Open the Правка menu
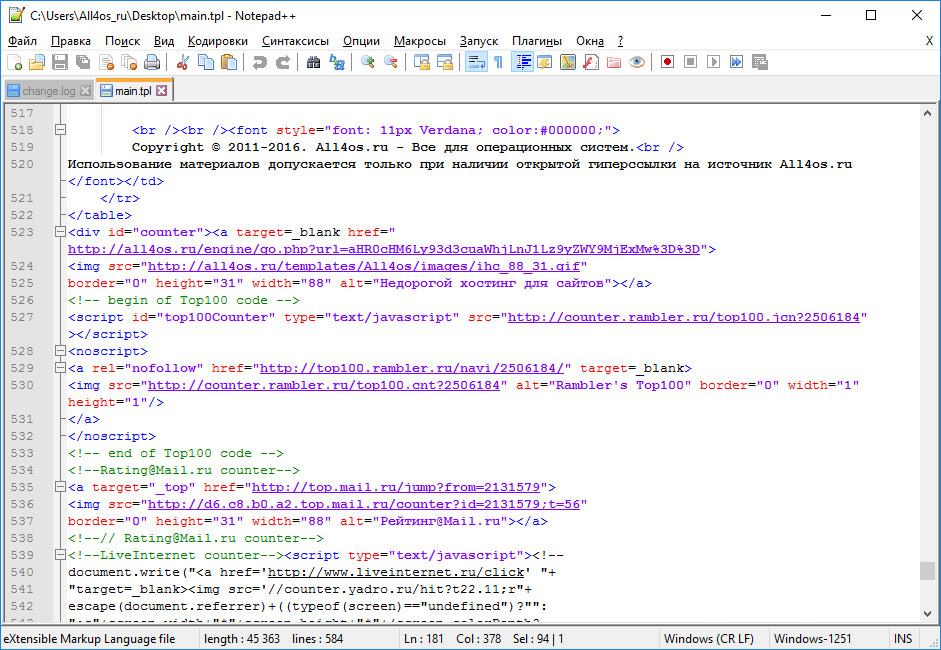Viewport: 941px width, 650px height. [x=71, y=41]
